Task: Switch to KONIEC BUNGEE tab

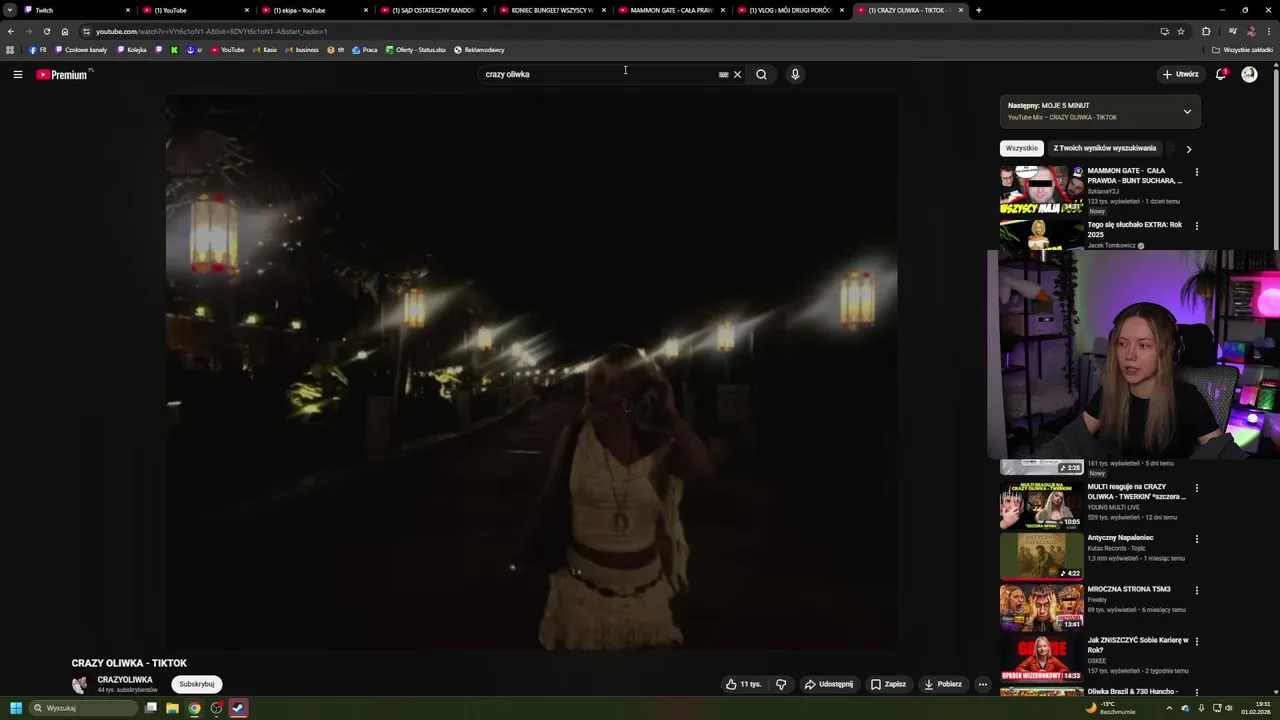Action: (551, 10)
